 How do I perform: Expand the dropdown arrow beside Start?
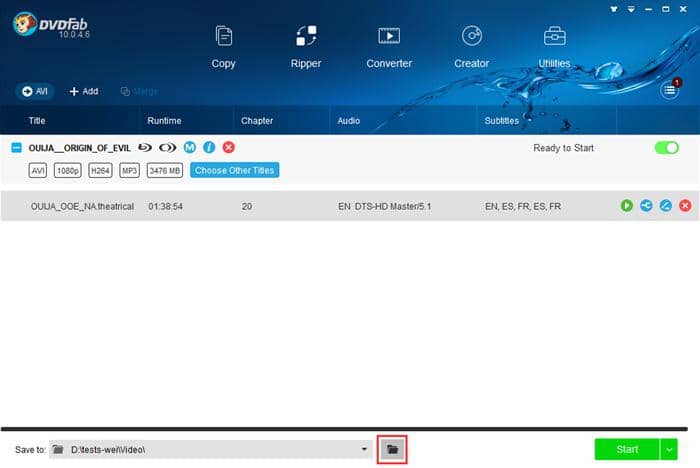(x=669, y=449)
